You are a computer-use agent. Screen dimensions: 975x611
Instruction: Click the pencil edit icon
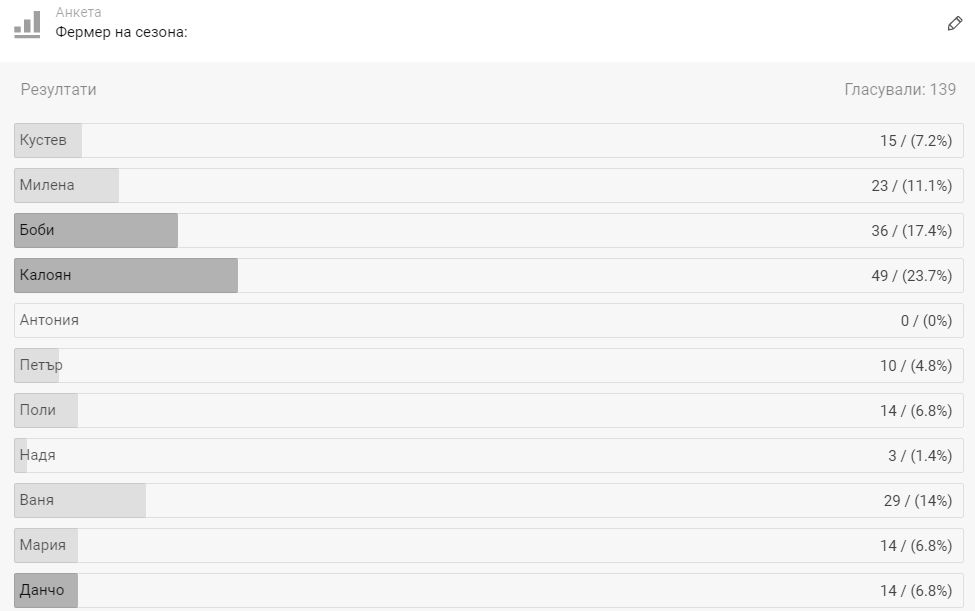(954, 24)
